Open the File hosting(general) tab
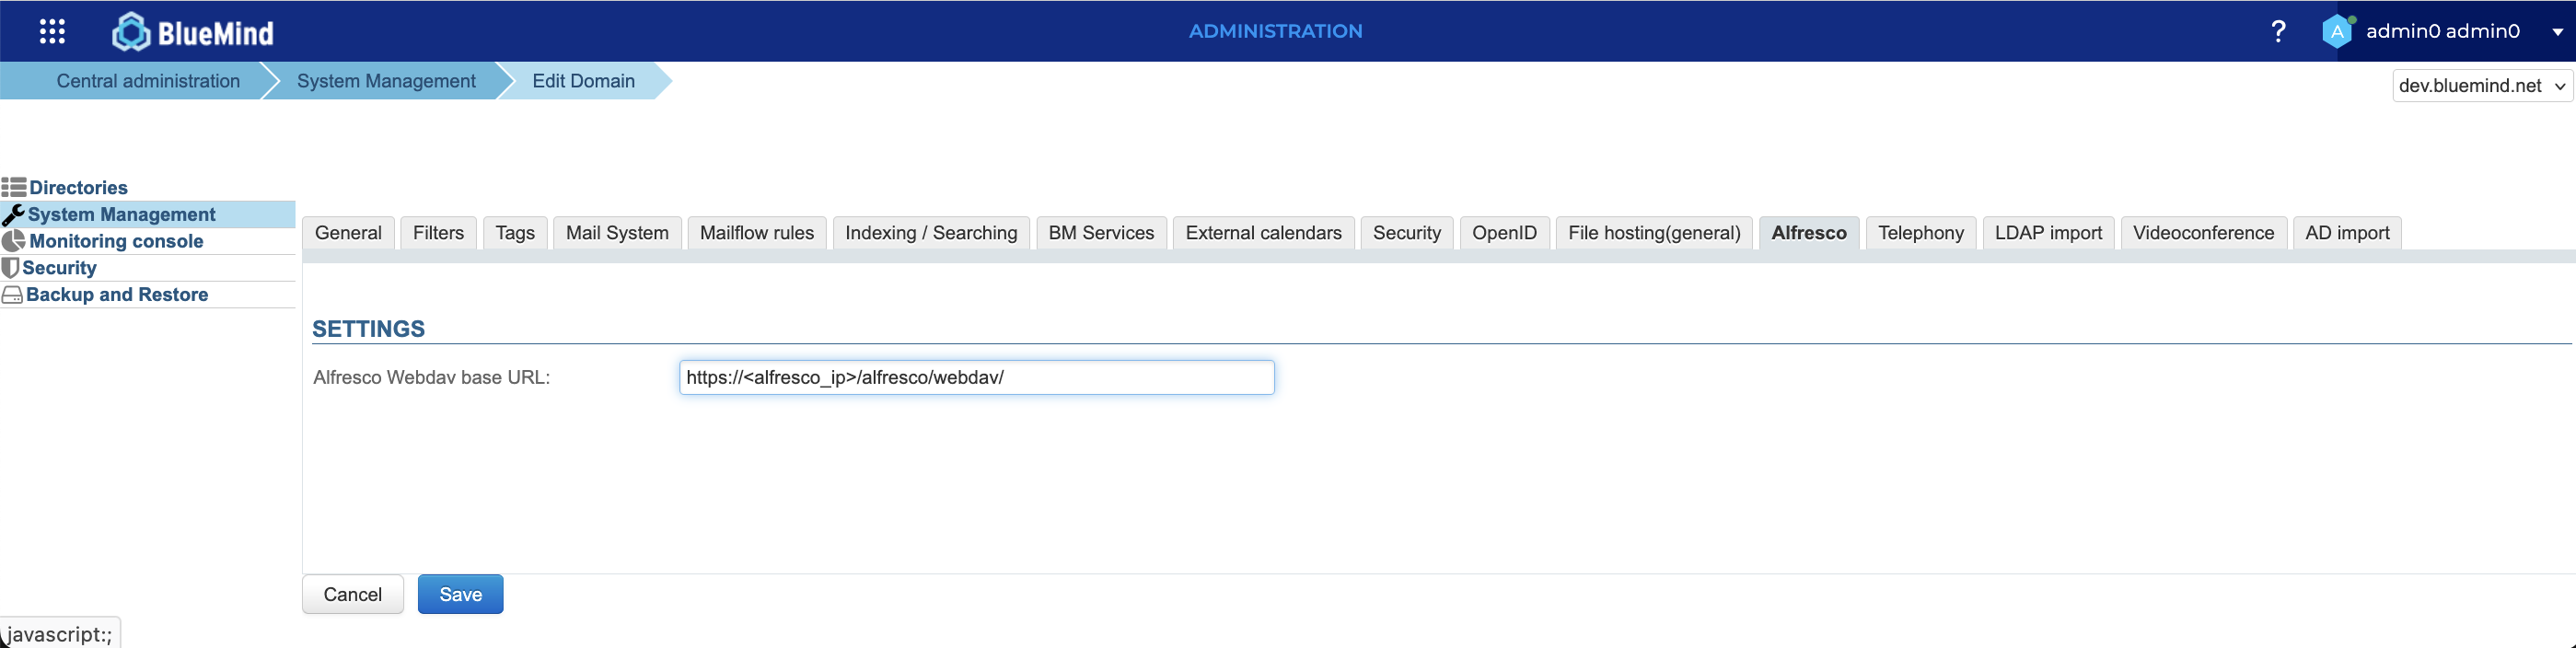Viewport: 2576px width, 648px height. (x=1654, y=233)
